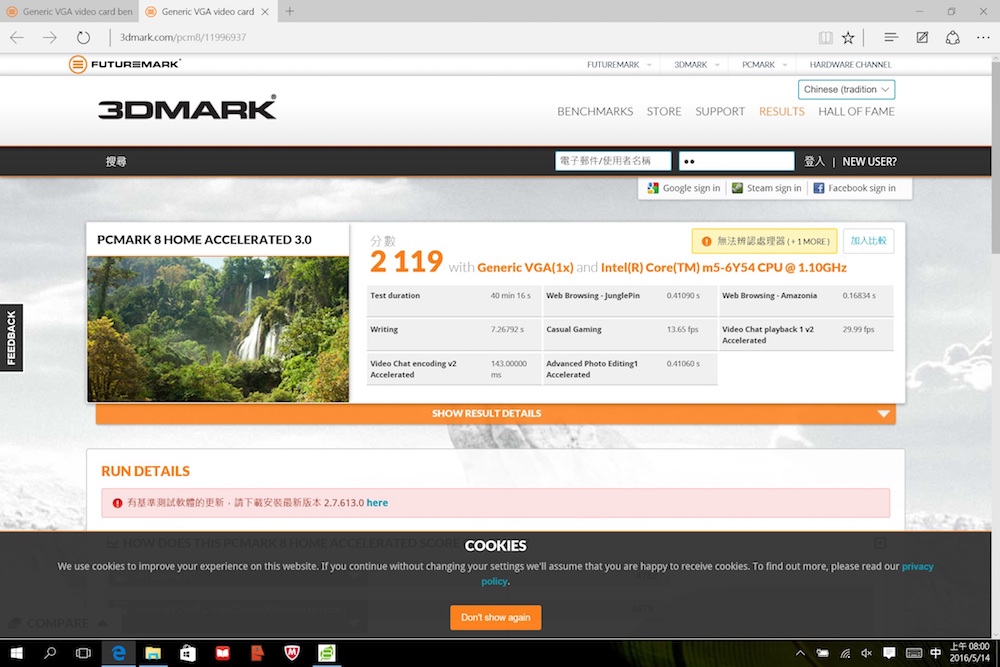Image resolution: width=1000 pixels, height=667 pixels.
Task: Open File Explorer from the taskbar
Action: pos(153,654)
